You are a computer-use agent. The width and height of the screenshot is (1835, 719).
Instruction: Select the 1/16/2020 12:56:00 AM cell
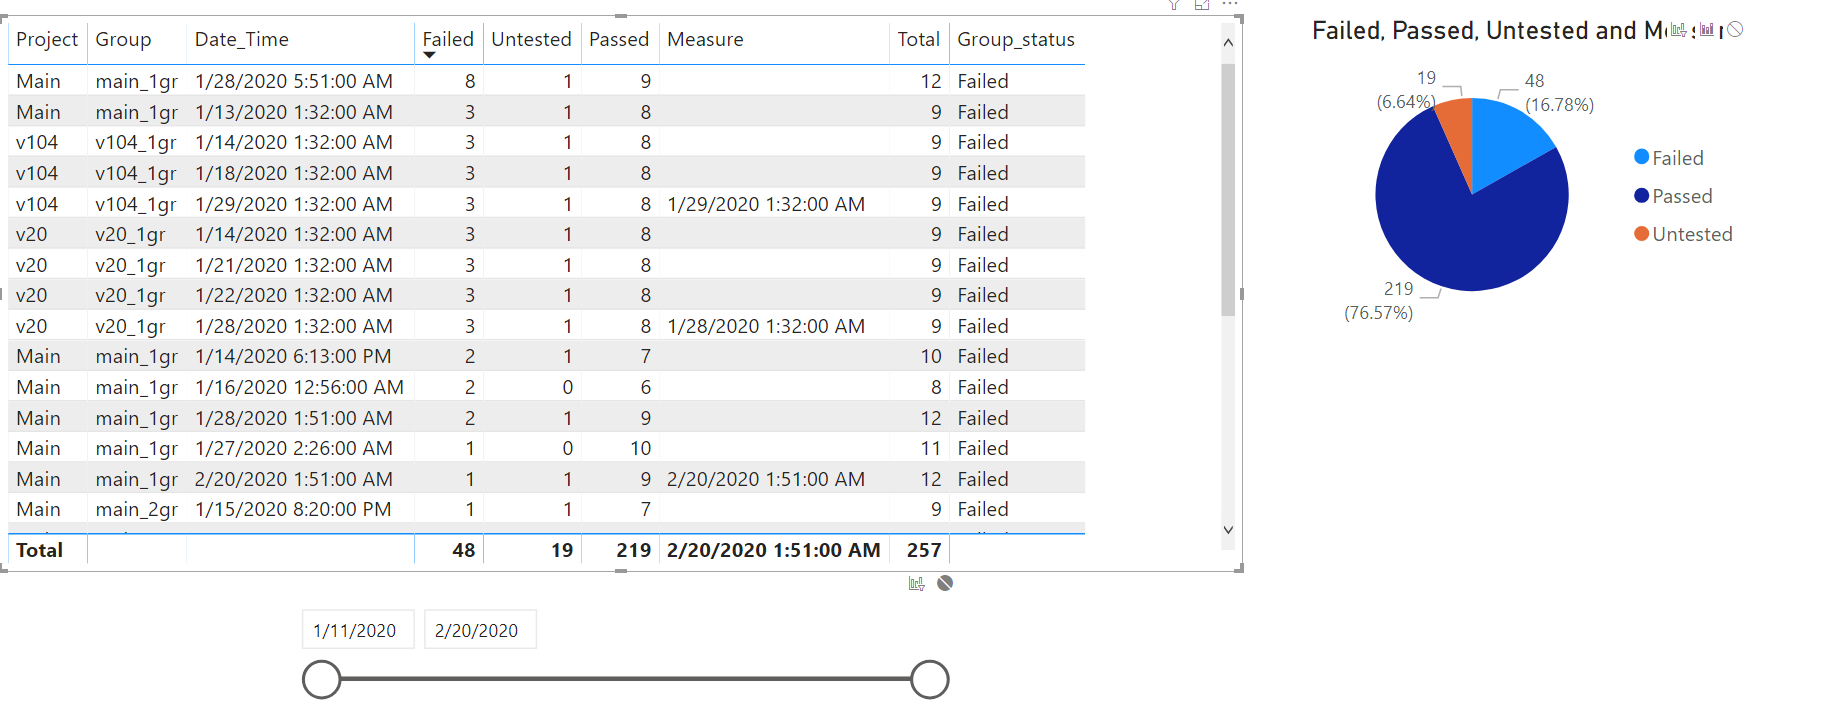pos(299,387)
